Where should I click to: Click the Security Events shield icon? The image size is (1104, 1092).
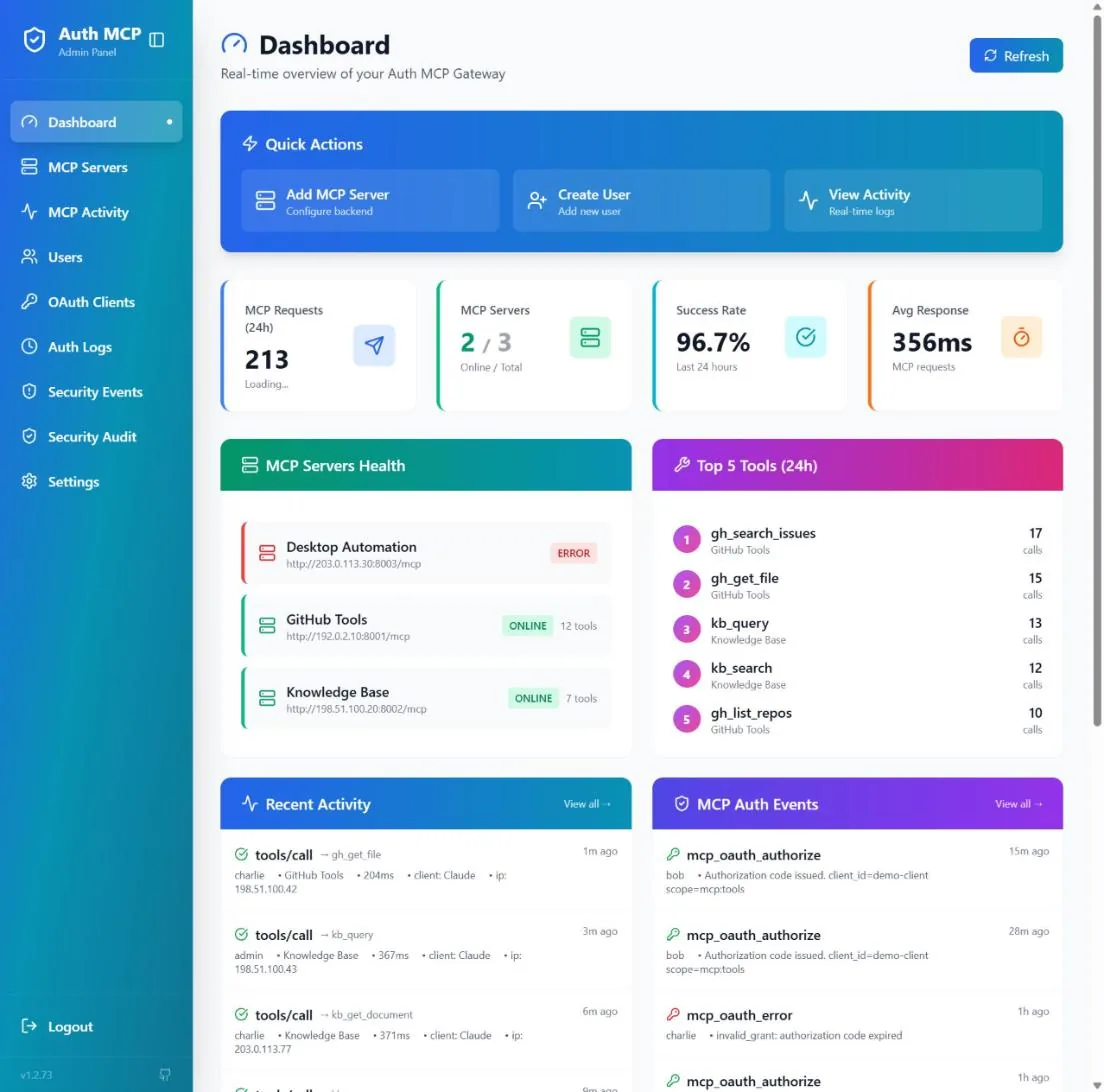(x=29, y=391)
